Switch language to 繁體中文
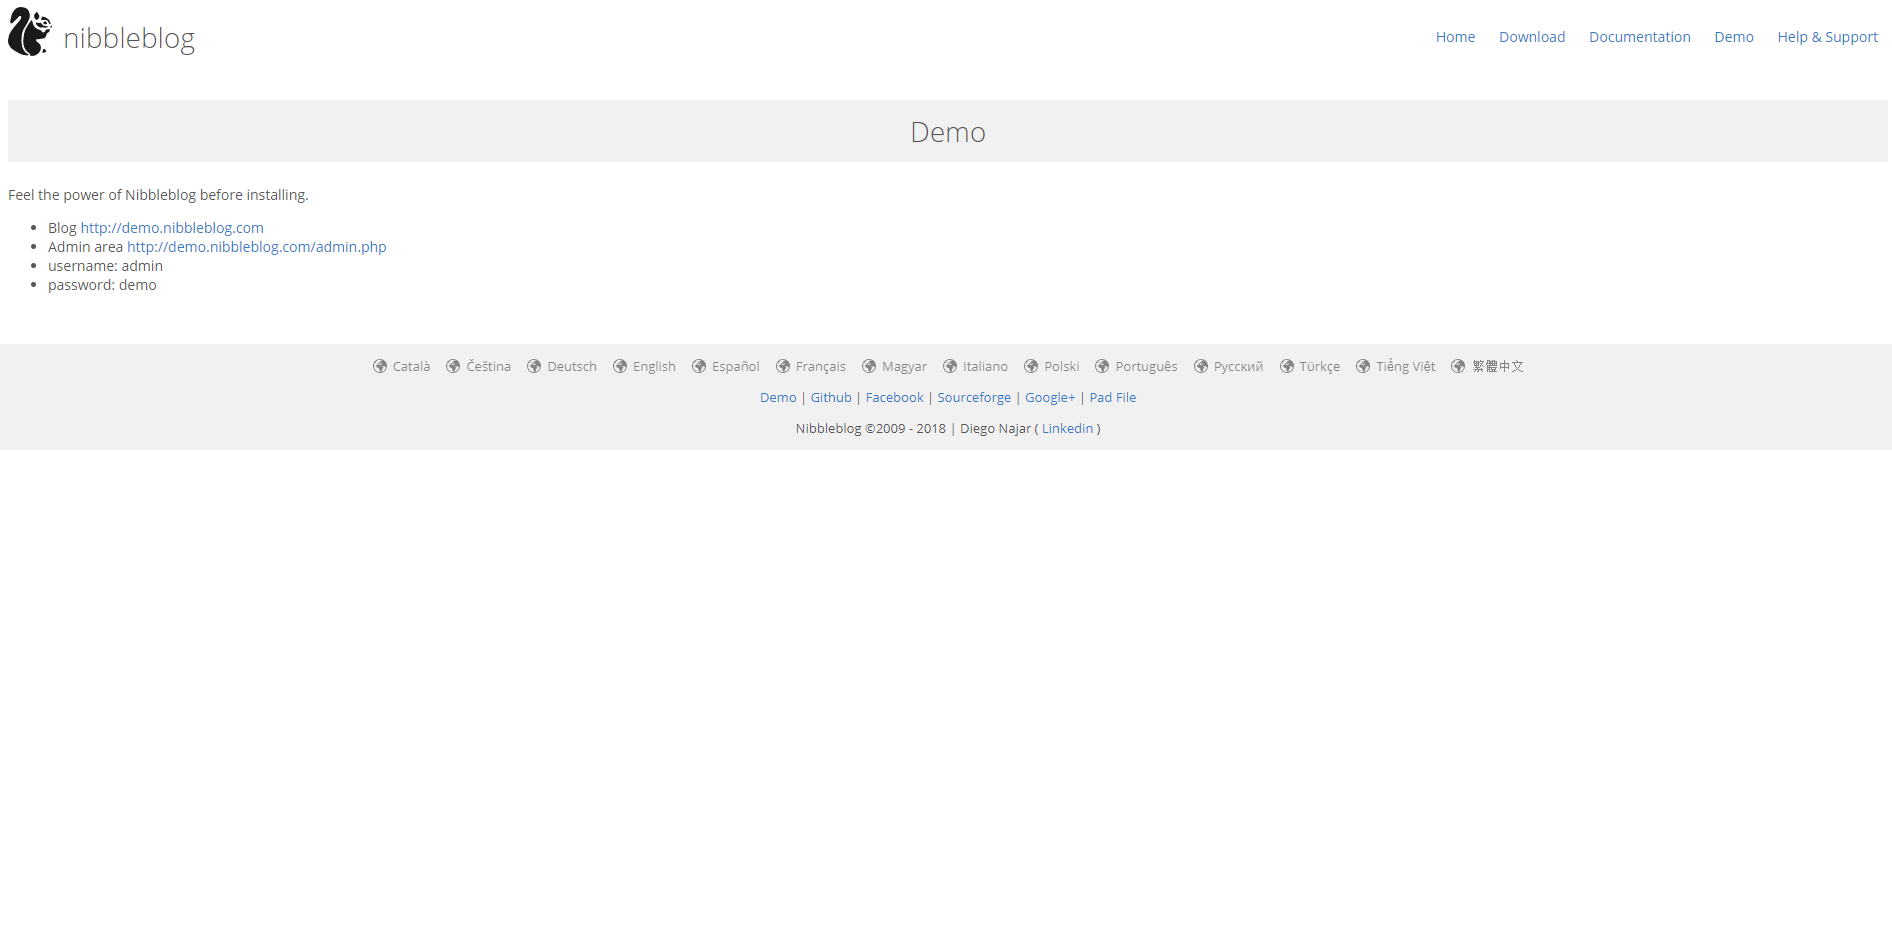1892x938 pixels. [1498, 367]
